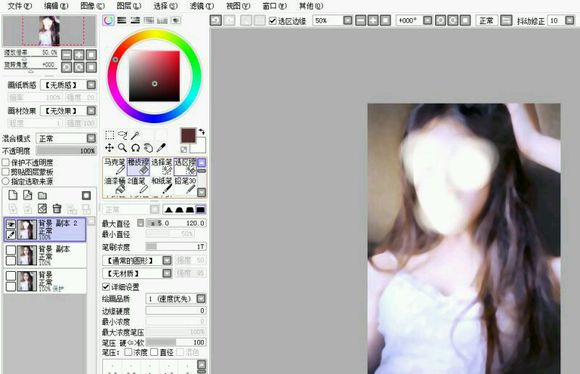Create a new layer folder

coord(43,195)
